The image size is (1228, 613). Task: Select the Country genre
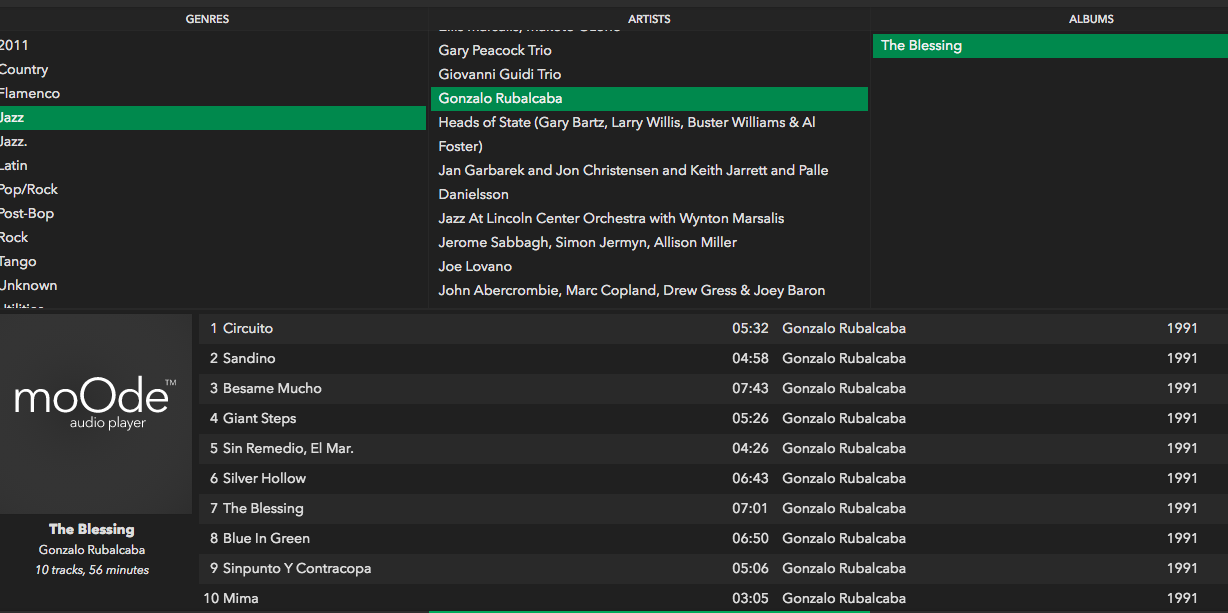coord(213,70)
